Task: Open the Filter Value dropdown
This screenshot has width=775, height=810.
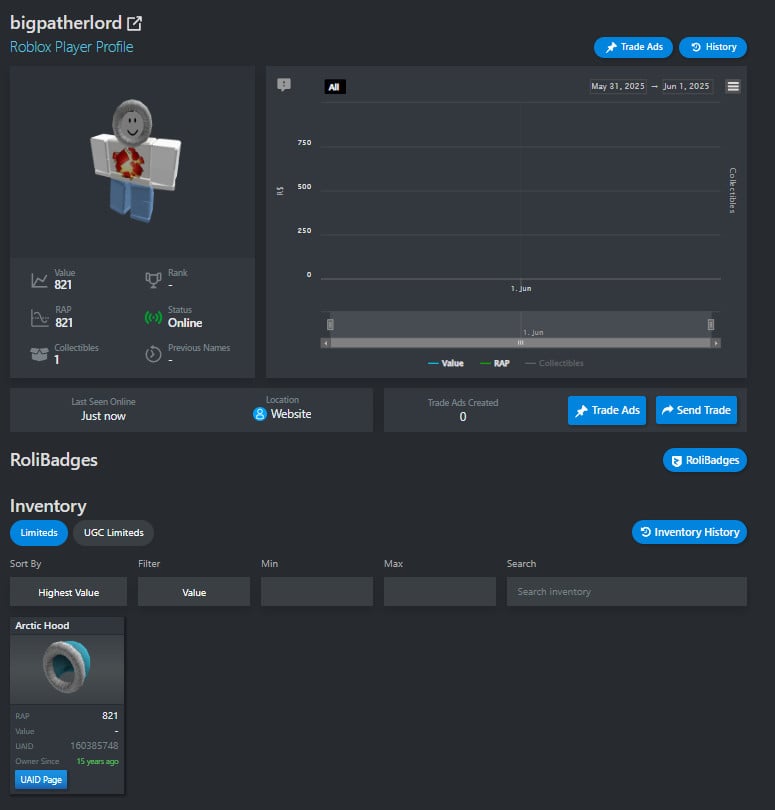Action: pos(194,592)
